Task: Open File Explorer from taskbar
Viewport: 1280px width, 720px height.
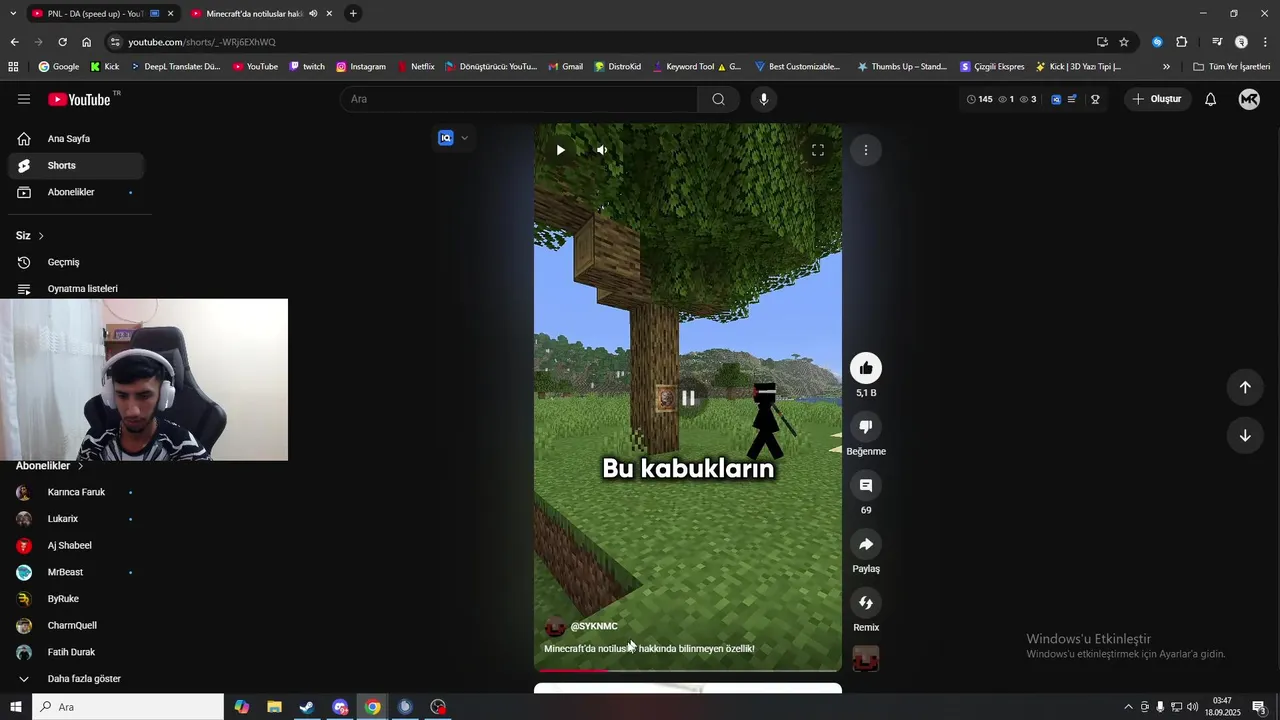Action: point(274,707)
